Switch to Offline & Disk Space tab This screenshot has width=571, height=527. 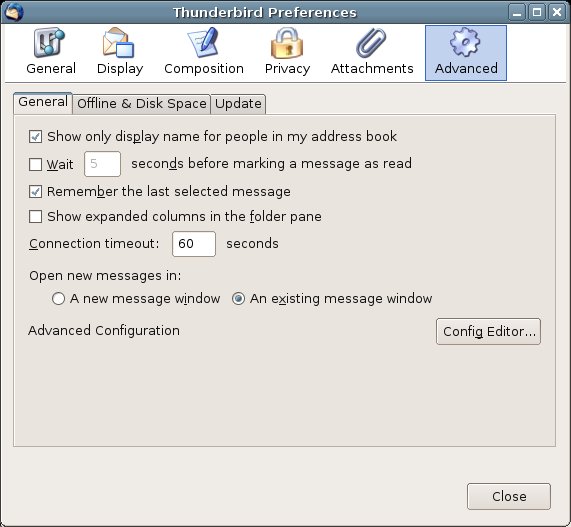click(142, 104)
